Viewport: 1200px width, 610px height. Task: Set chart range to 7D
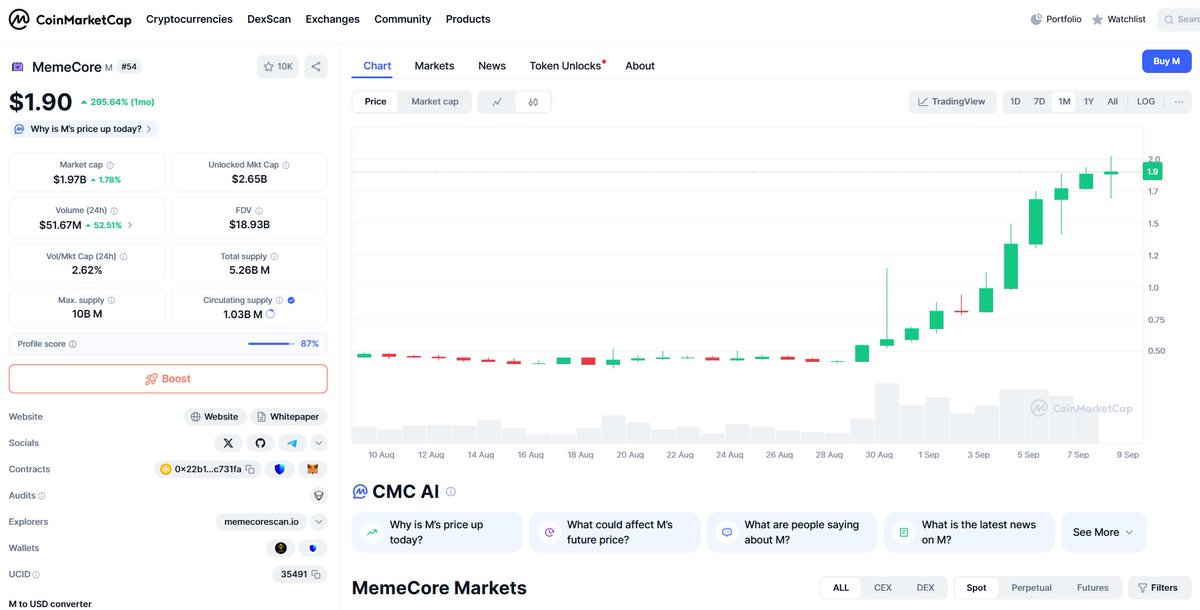[1040, 101]
